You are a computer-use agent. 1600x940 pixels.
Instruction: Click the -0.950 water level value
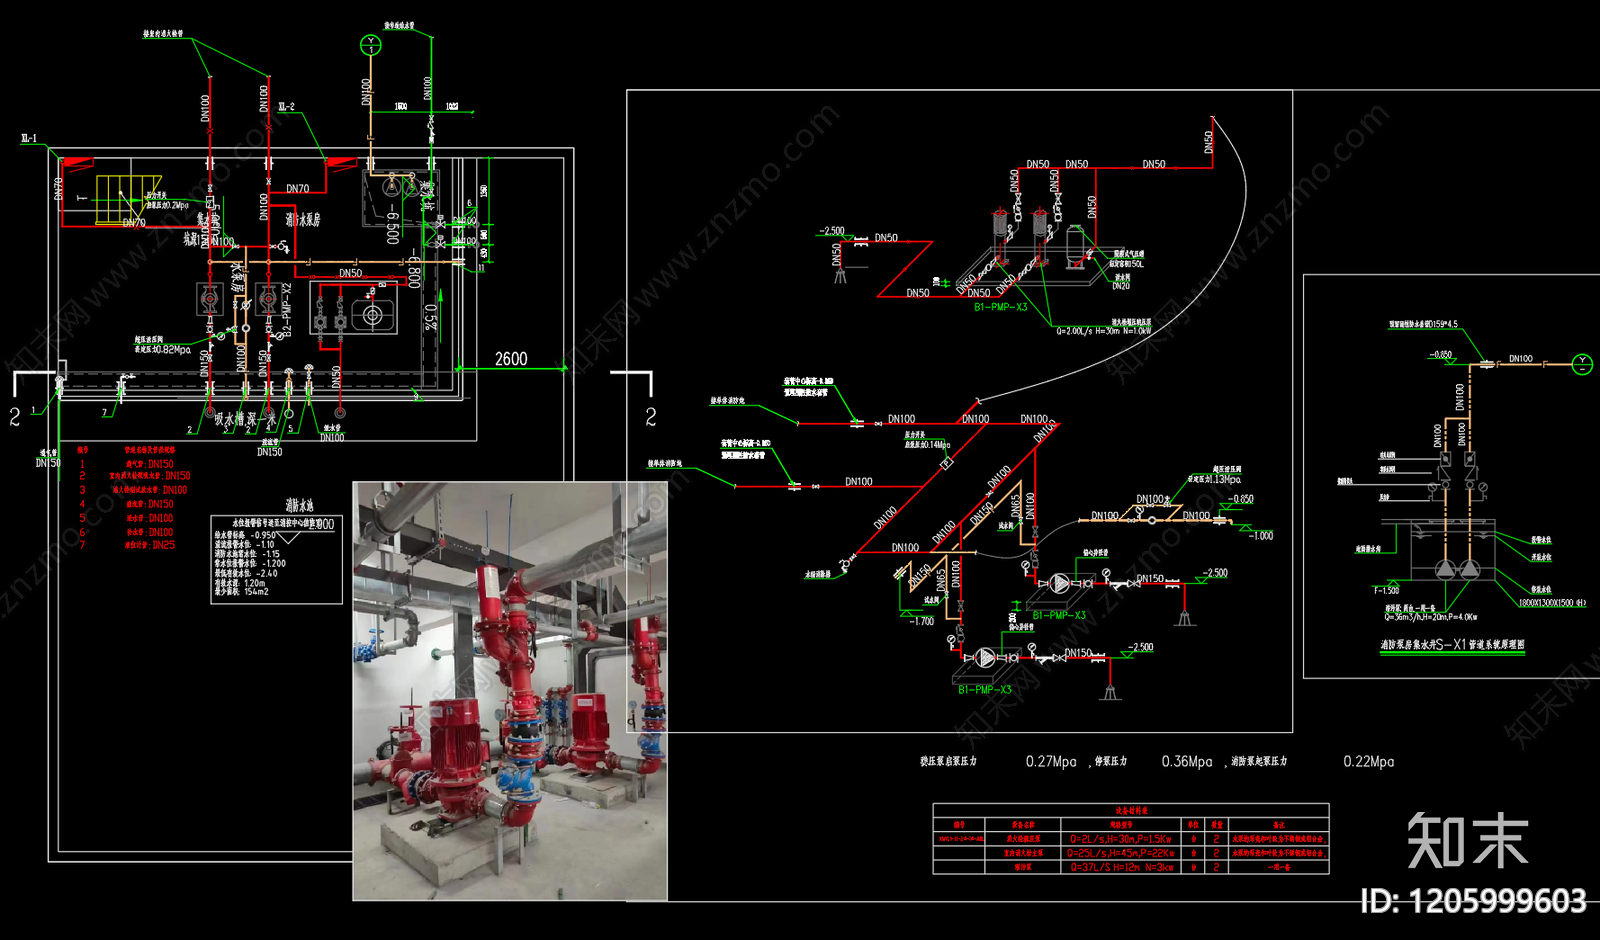click(x=264, y=535)
